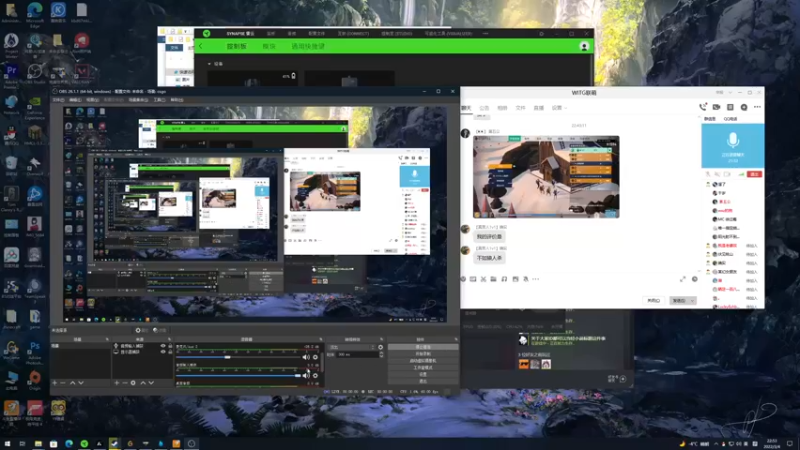800x450 pixels.
Task: Open Settings dropdown tab in QQ group
Action: (x=559, y=108)
